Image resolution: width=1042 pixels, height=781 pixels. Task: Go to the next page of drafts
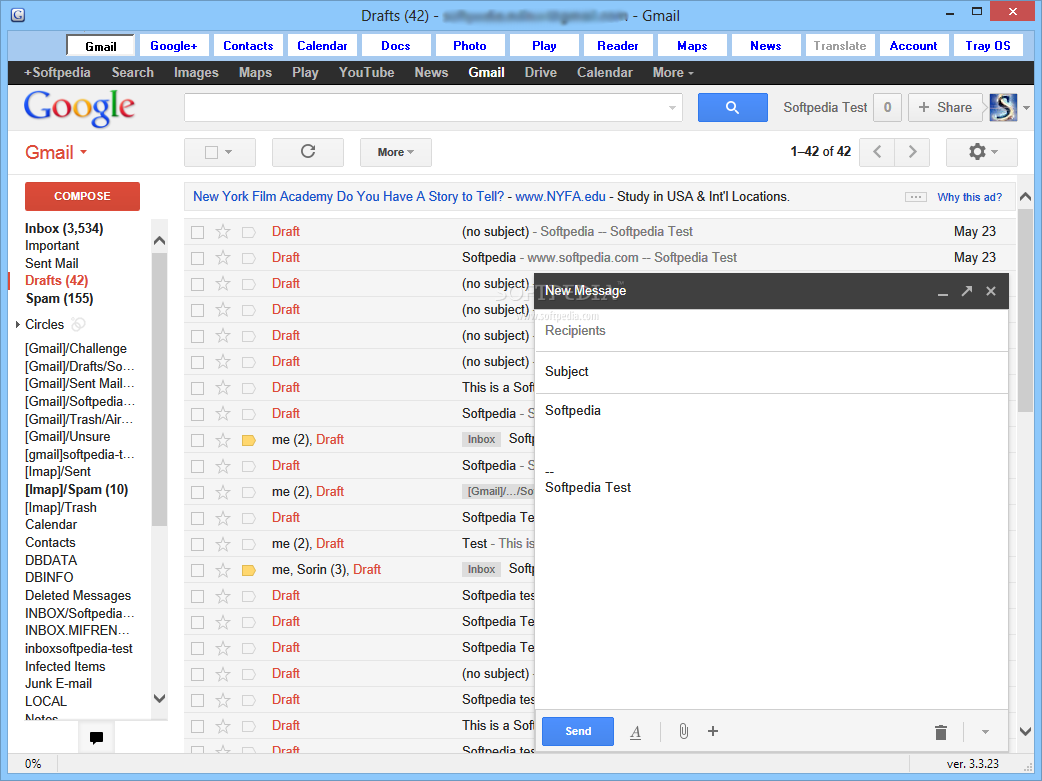[912, 152]
